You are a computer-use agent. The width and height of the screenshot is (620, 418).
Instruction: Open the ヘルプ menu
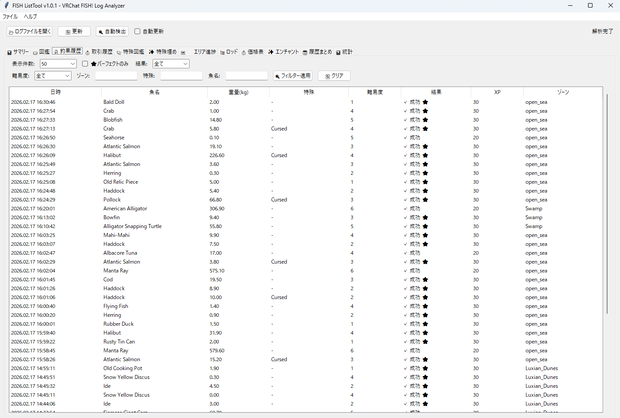(30, 17)
